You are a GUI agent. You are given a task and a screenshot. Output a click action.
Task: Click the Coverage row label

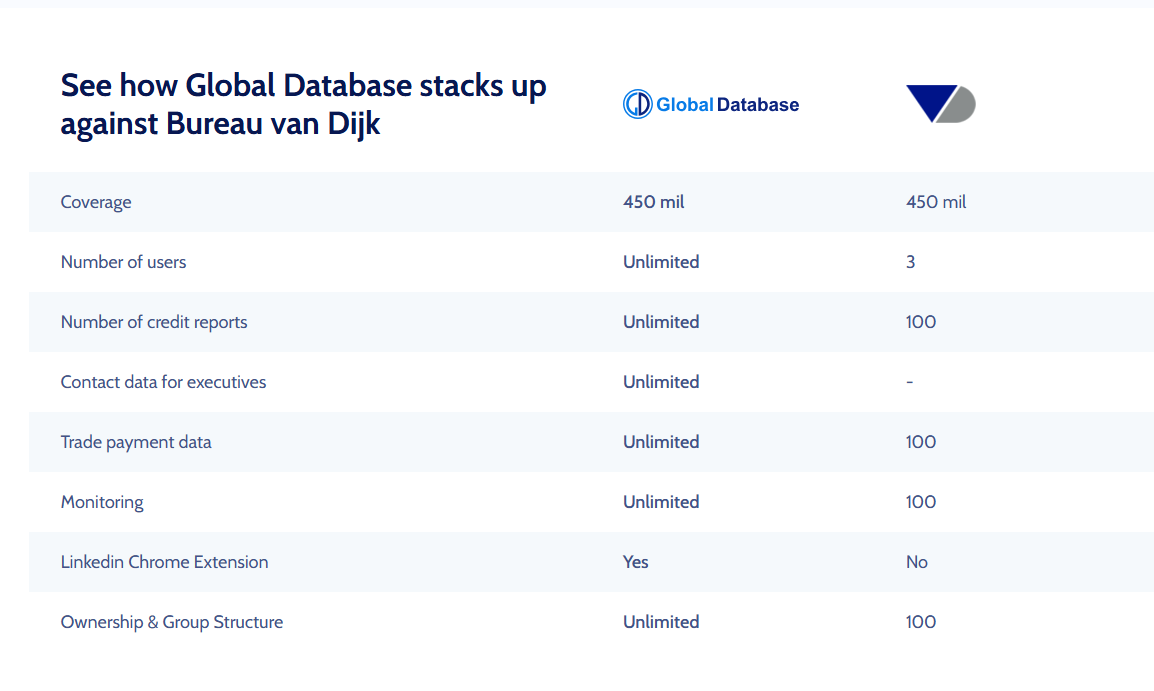(x=96, y=202)
